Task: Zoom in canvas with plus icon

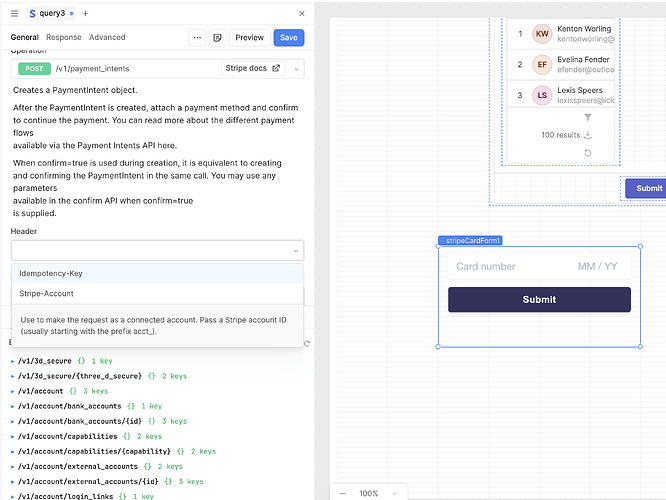Action: [395, 493]
